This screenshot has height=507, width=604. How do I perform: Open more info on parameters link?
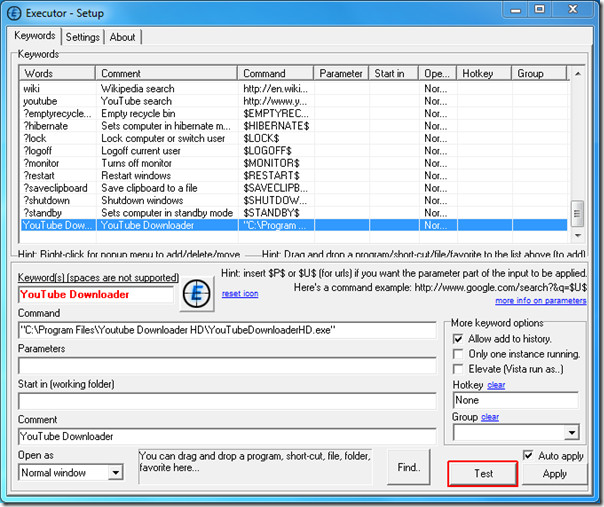click(540, 300)
